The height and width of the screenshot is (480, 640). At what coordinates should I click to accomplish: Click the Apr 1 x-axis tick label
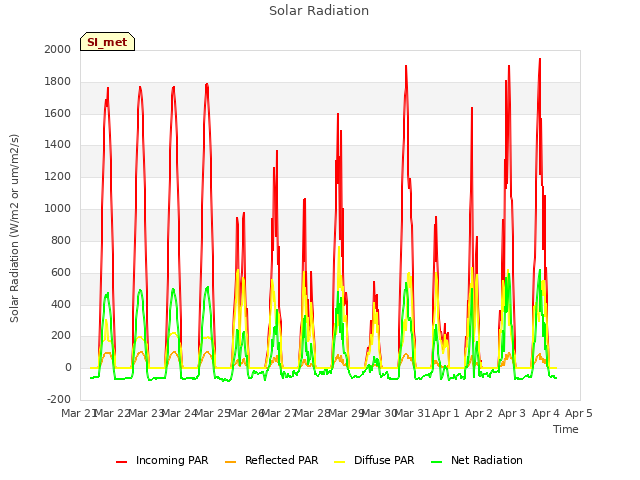[x=446, y=413]
